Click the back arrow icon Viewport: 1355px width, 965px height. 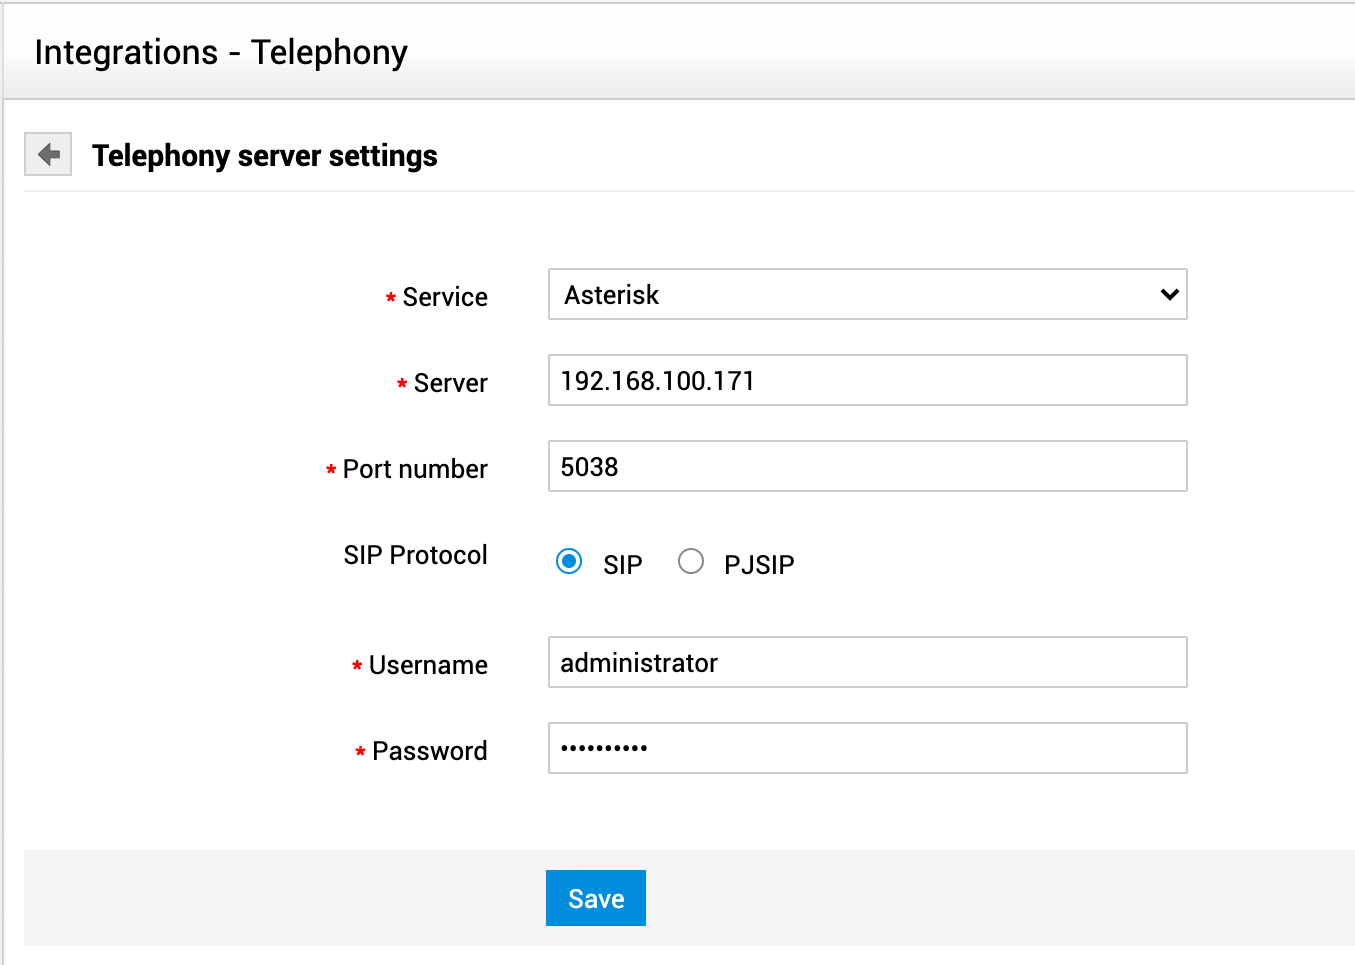coord(48,155)
